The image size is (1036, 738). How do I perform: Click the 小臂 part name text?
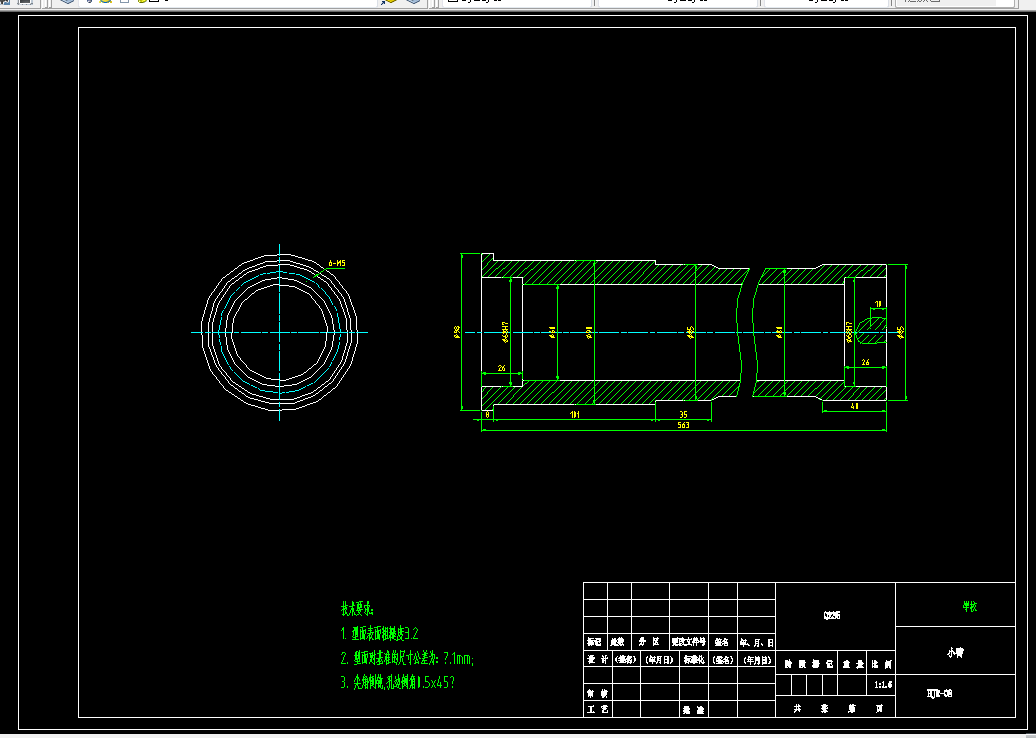[x=955, y=652]
